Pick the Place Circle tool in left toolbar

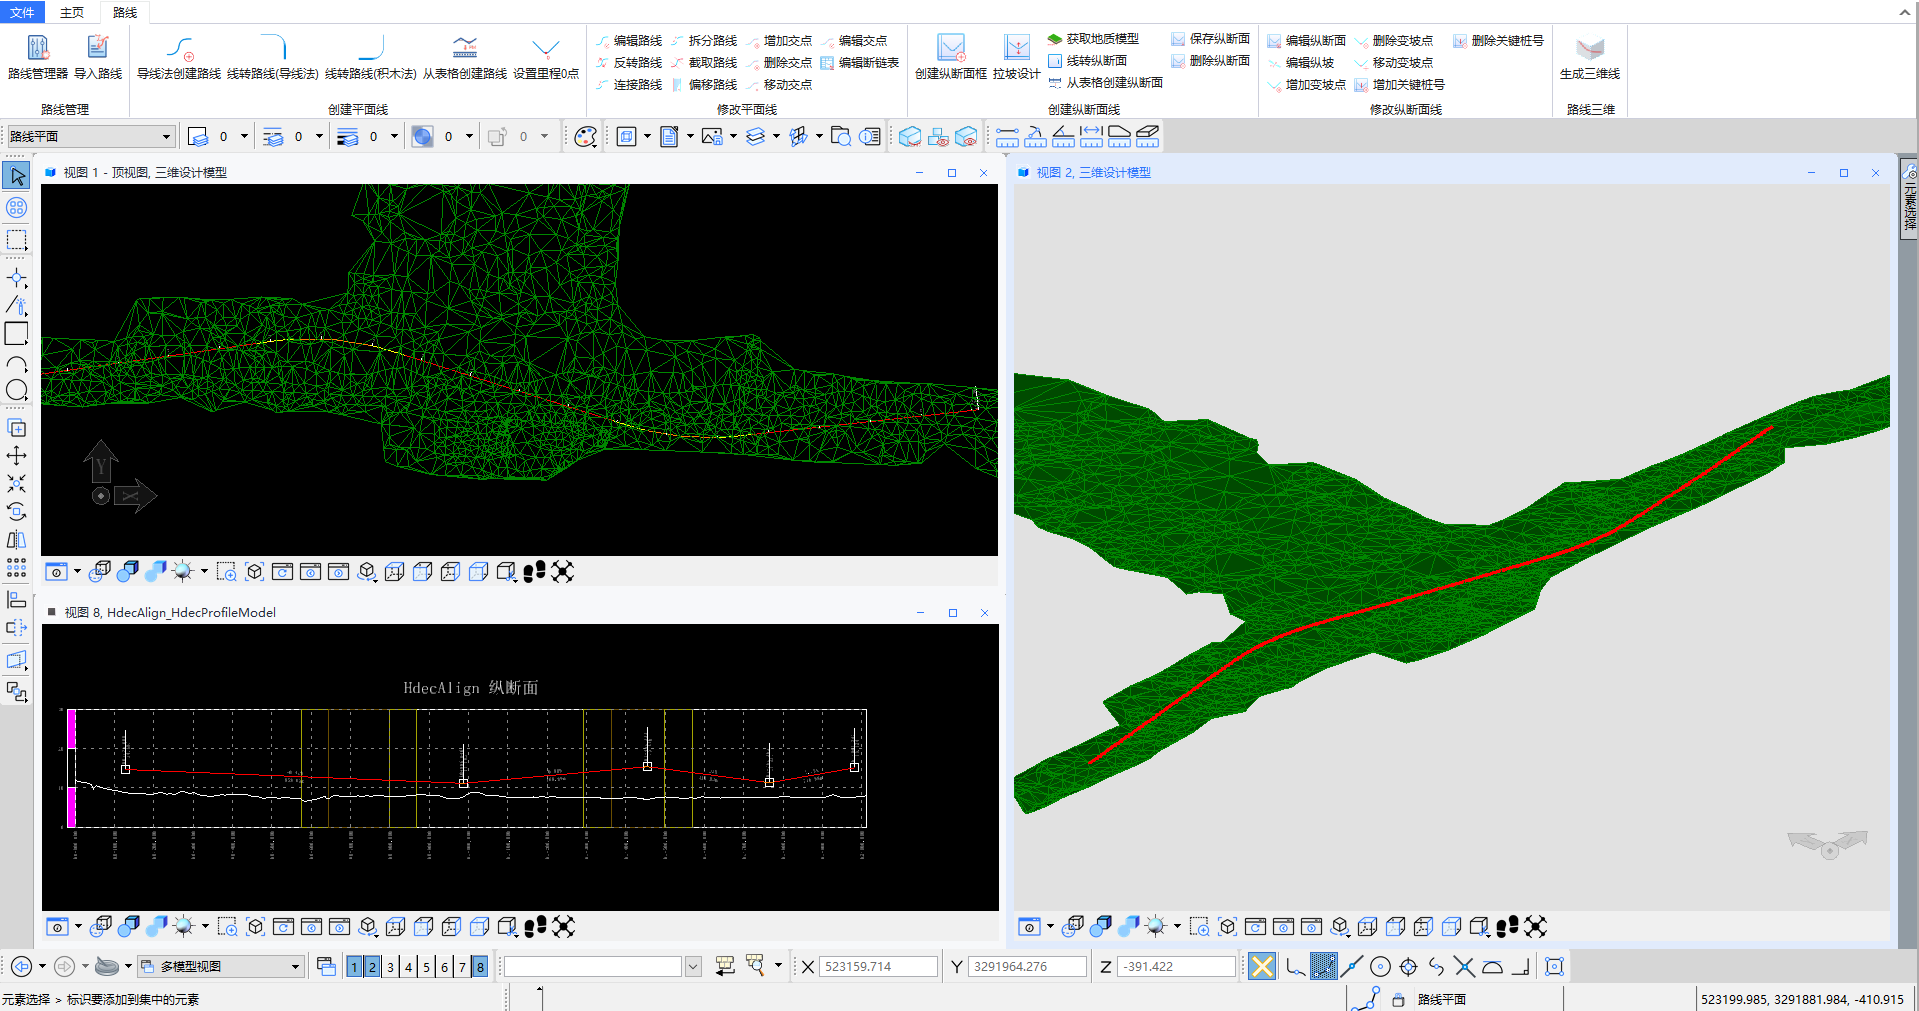[16, 390]
